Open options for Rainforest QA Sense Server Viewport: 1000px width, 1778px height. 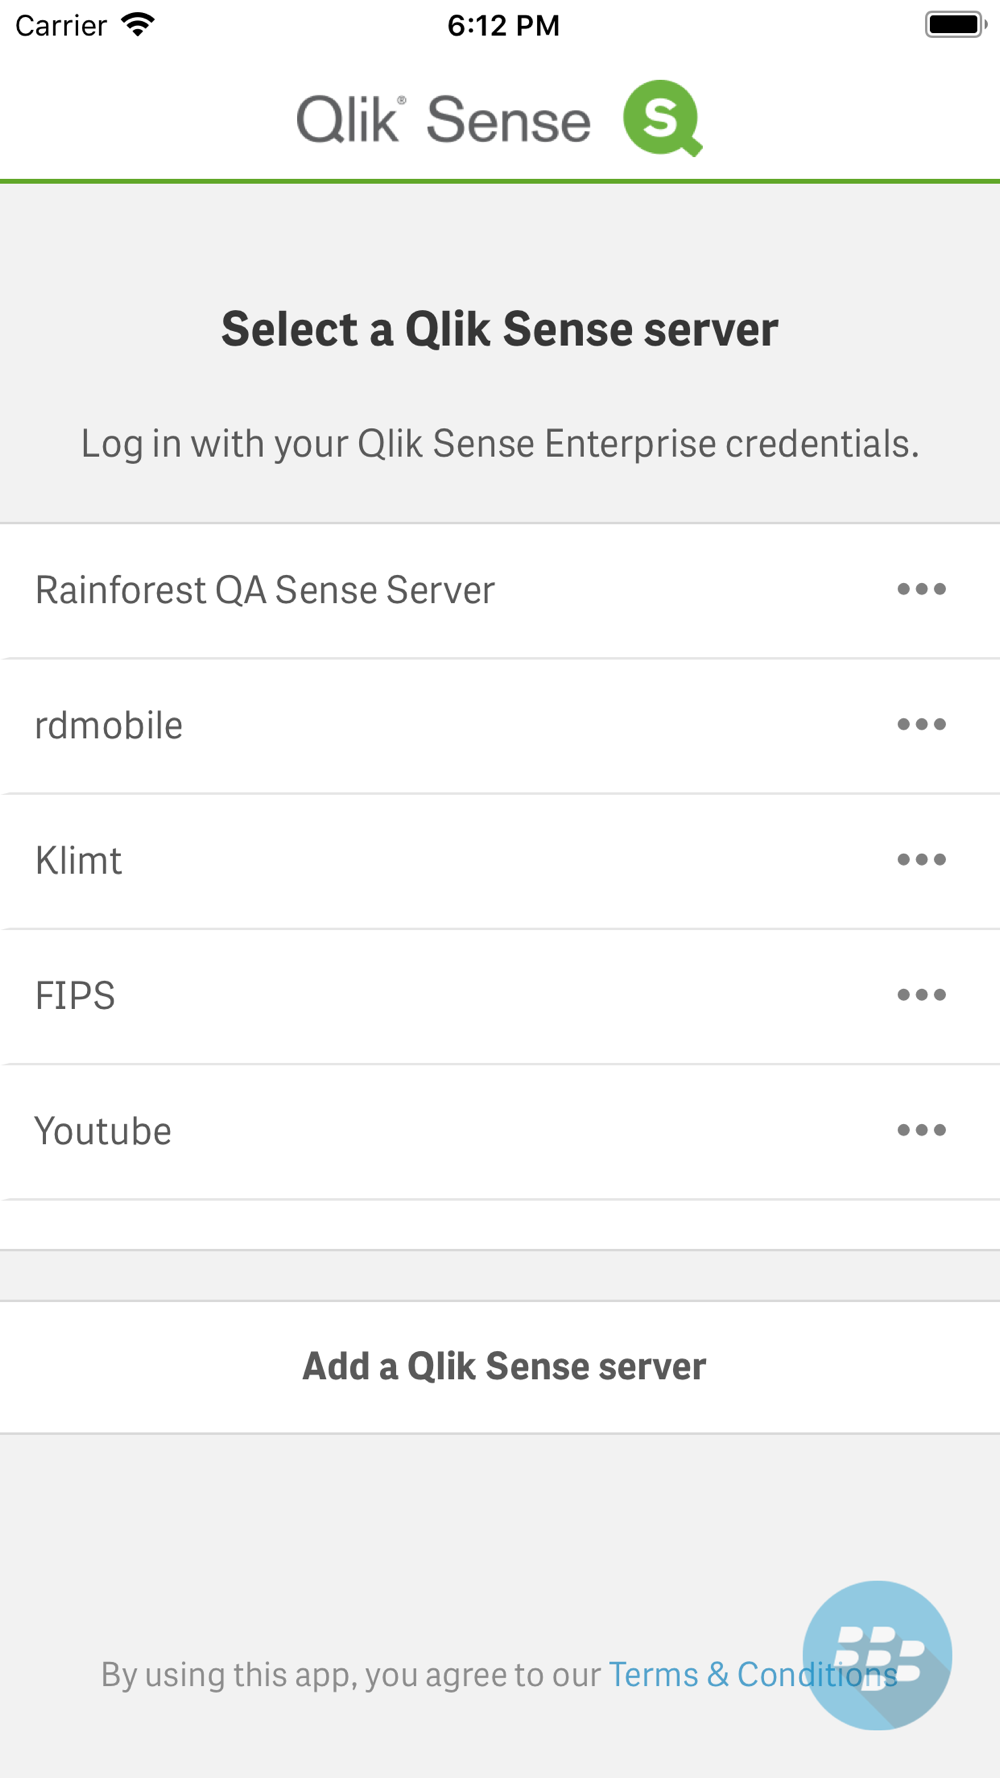[x=921, y=590]
